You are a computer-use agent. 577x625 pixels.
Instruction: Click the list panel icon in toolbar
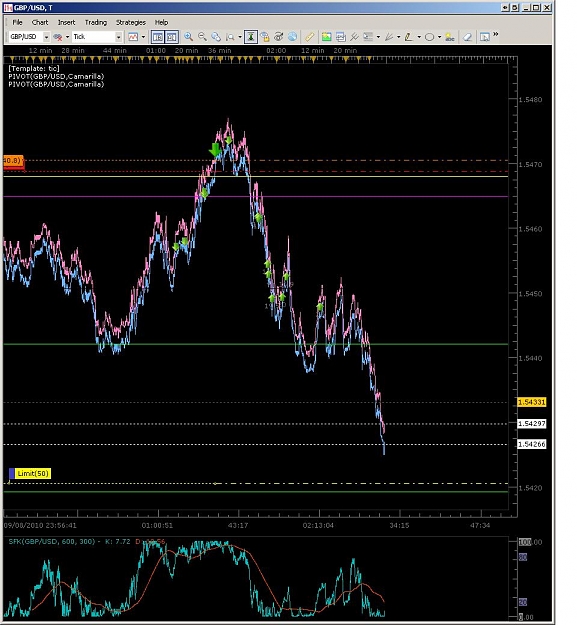tap(368, 37)
